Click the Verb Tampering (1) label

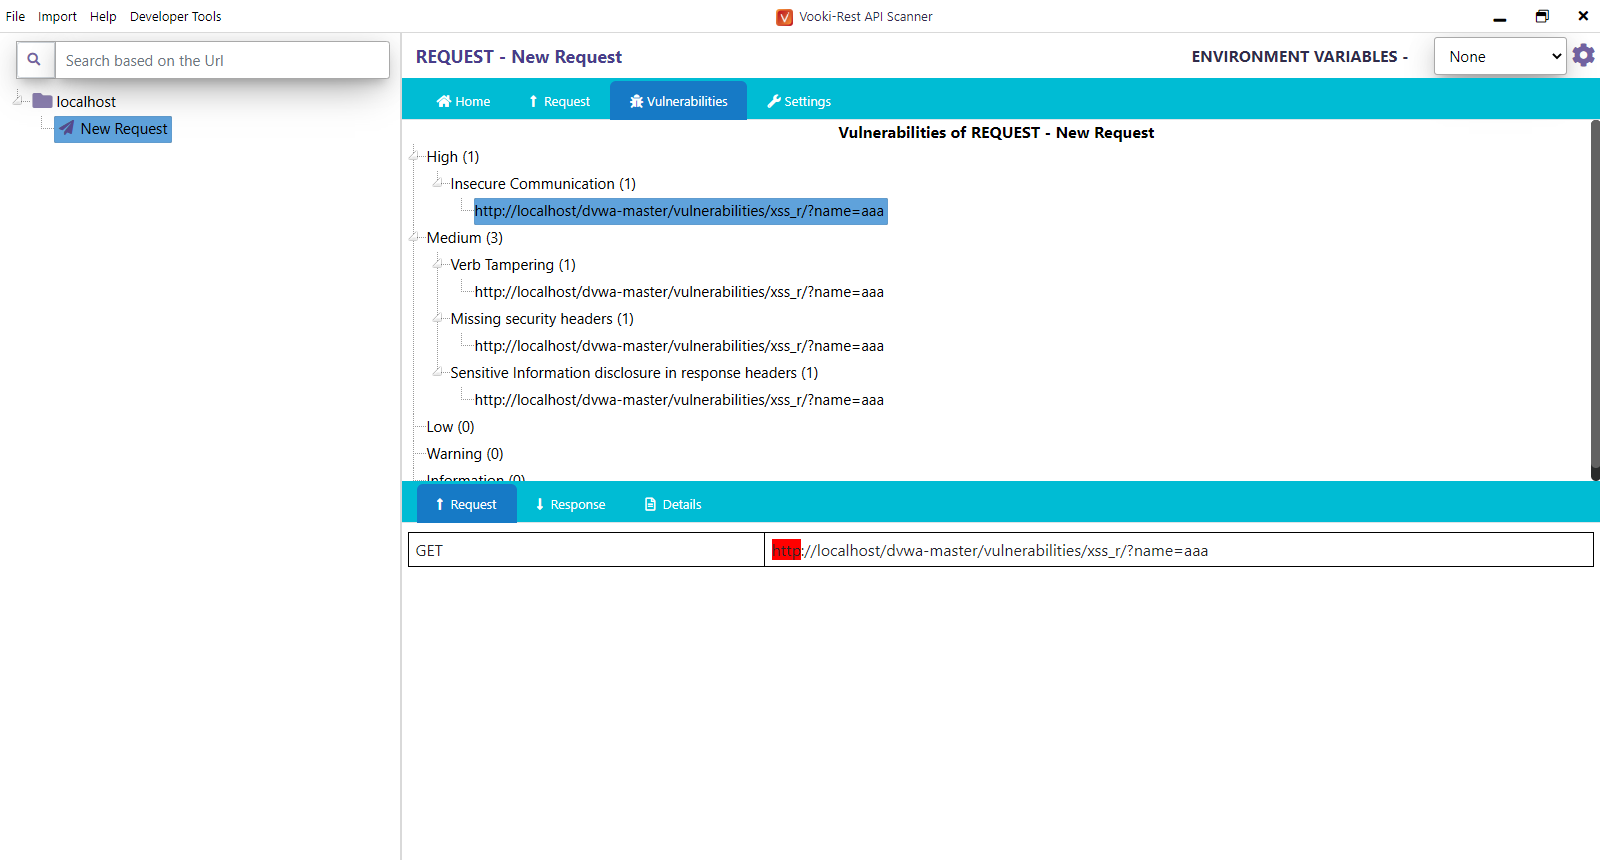click(x=513, y=265)
